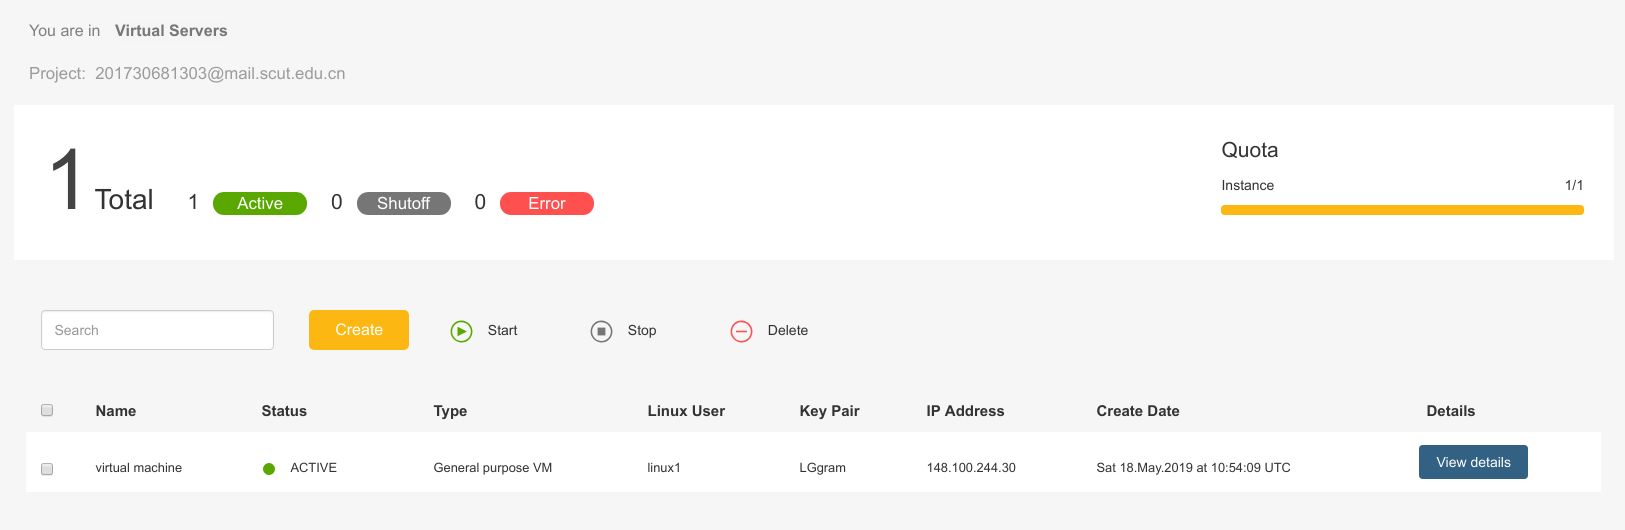The height and width of the screenshot is (530, 1625).
Task: Tick the virtual machine row checkbox
Action: point(47,468)
